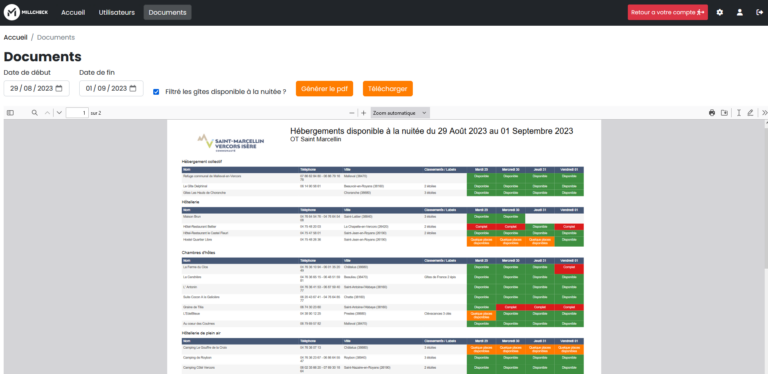This screenshot has width=768, height=374.
Task: Click the 'sur 2' page count label
Action: [96, 113]
